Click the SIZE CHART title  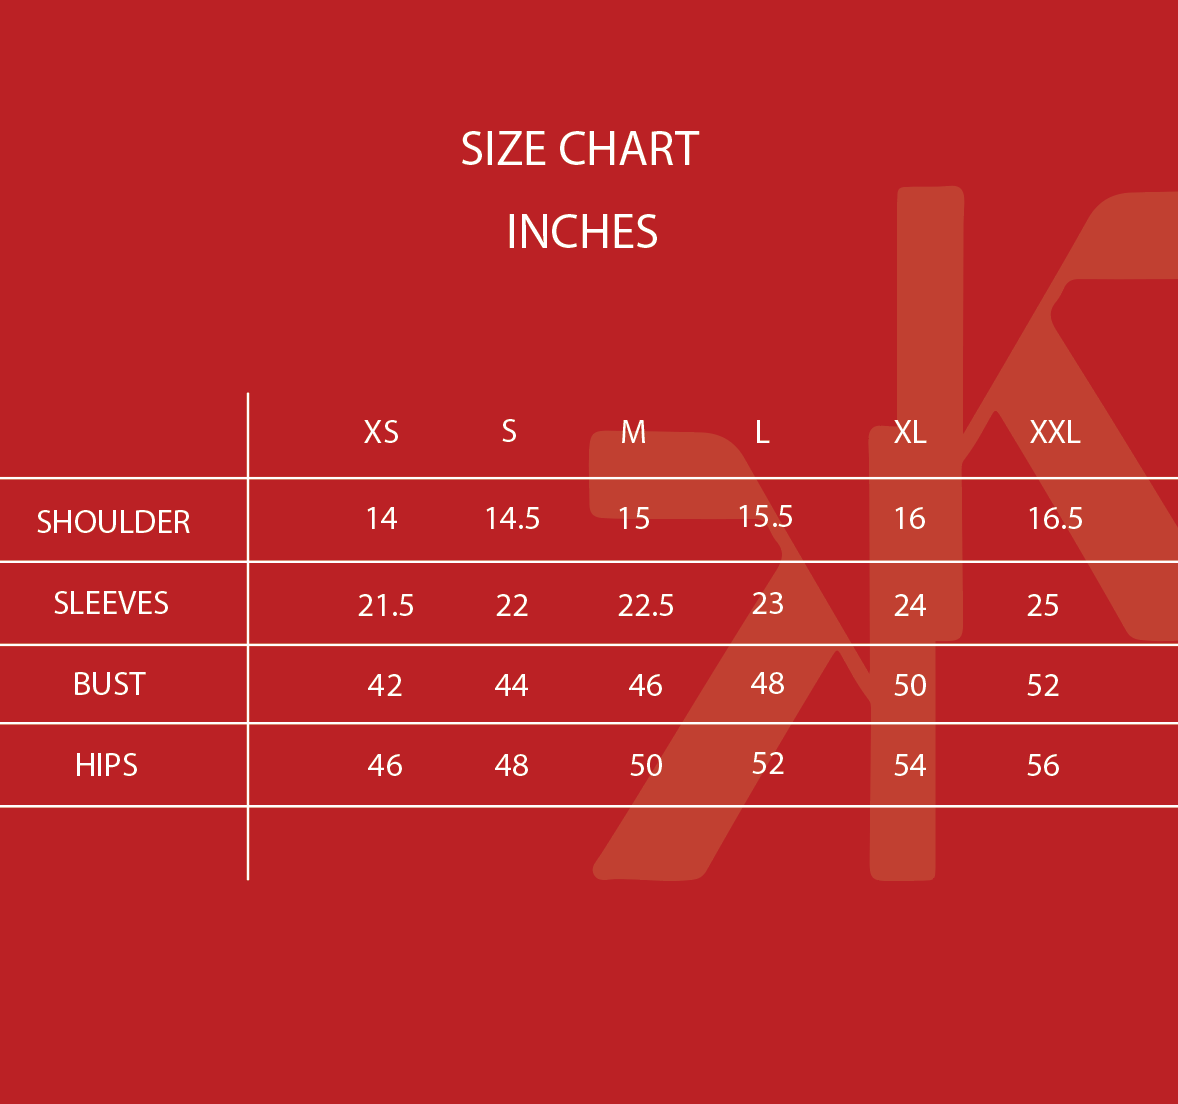tap(580, 150)
